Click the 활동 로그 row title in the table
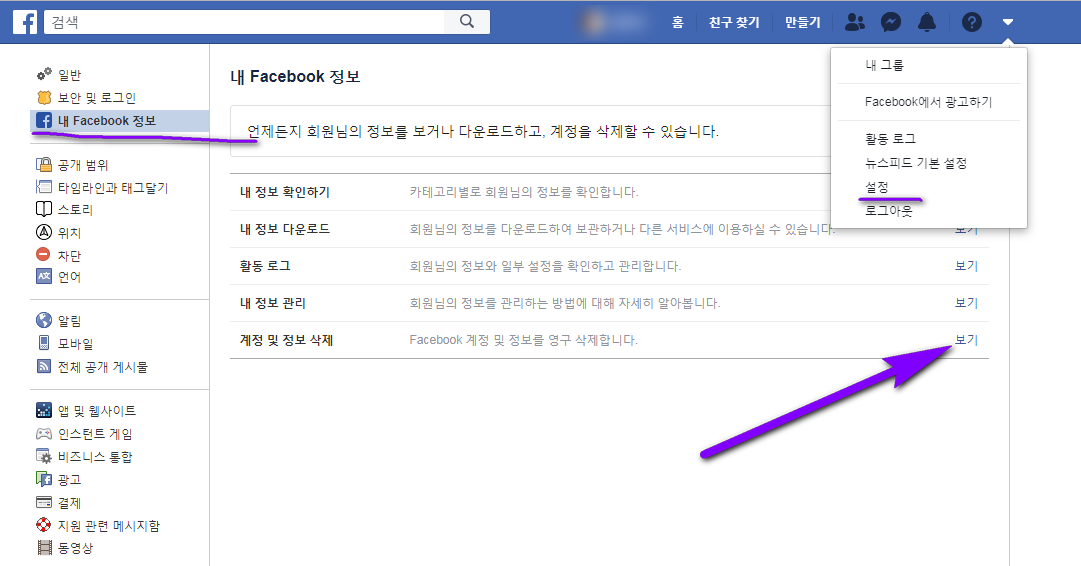 (x=265, y=265)
